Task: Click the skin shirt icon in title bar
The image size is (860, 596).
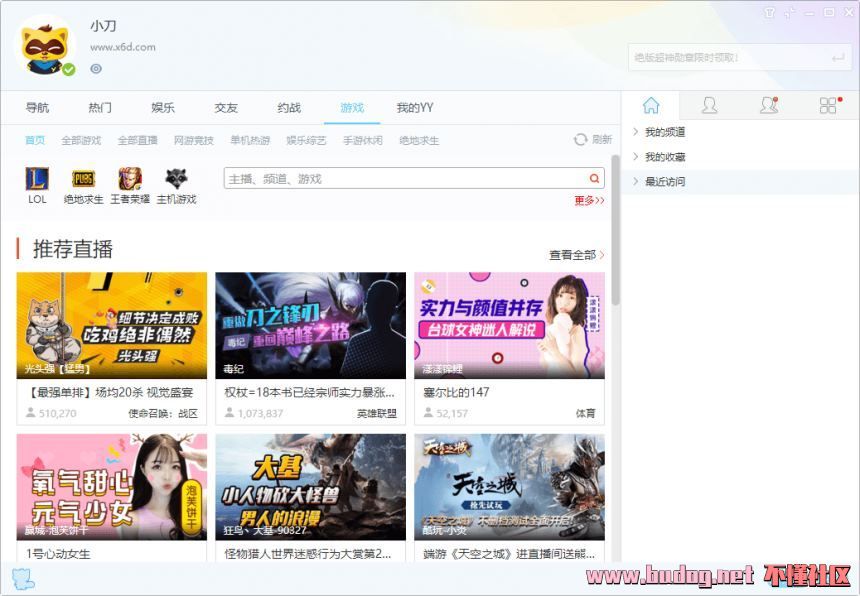Action: coord(769,13)
